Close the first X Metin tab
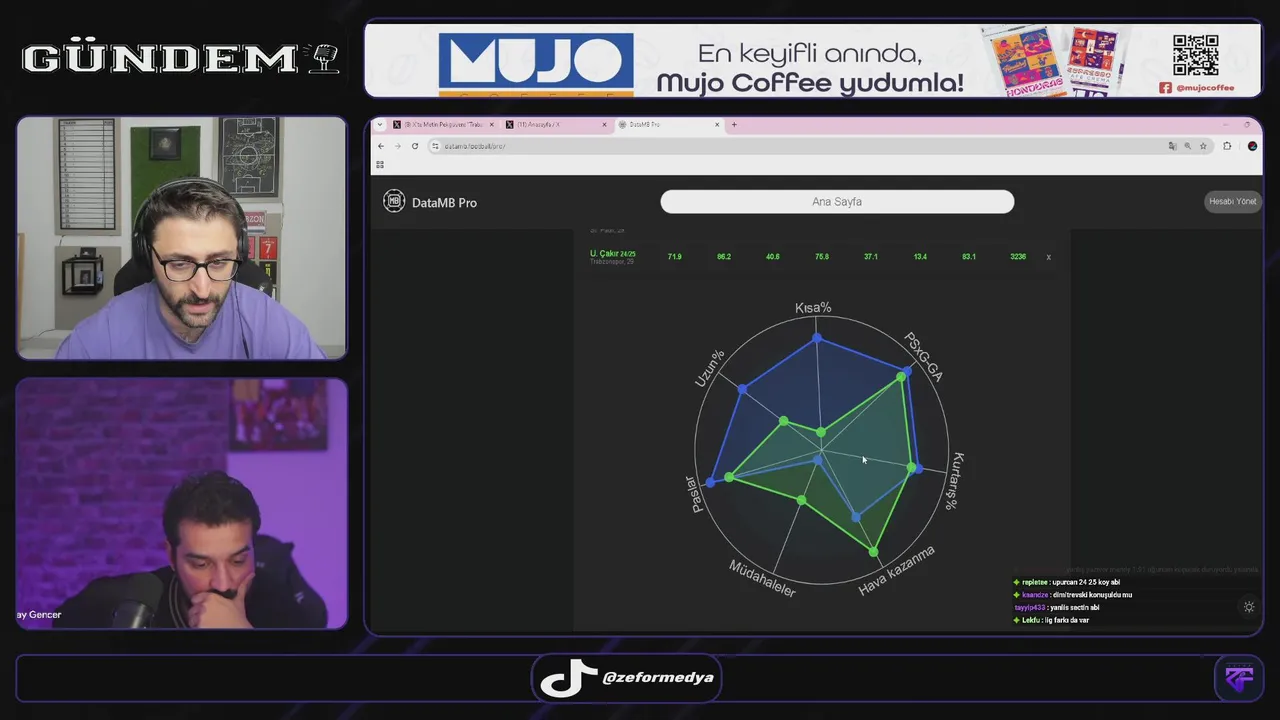The height and width of the screenshot is (720, 1280). [491, 125]
